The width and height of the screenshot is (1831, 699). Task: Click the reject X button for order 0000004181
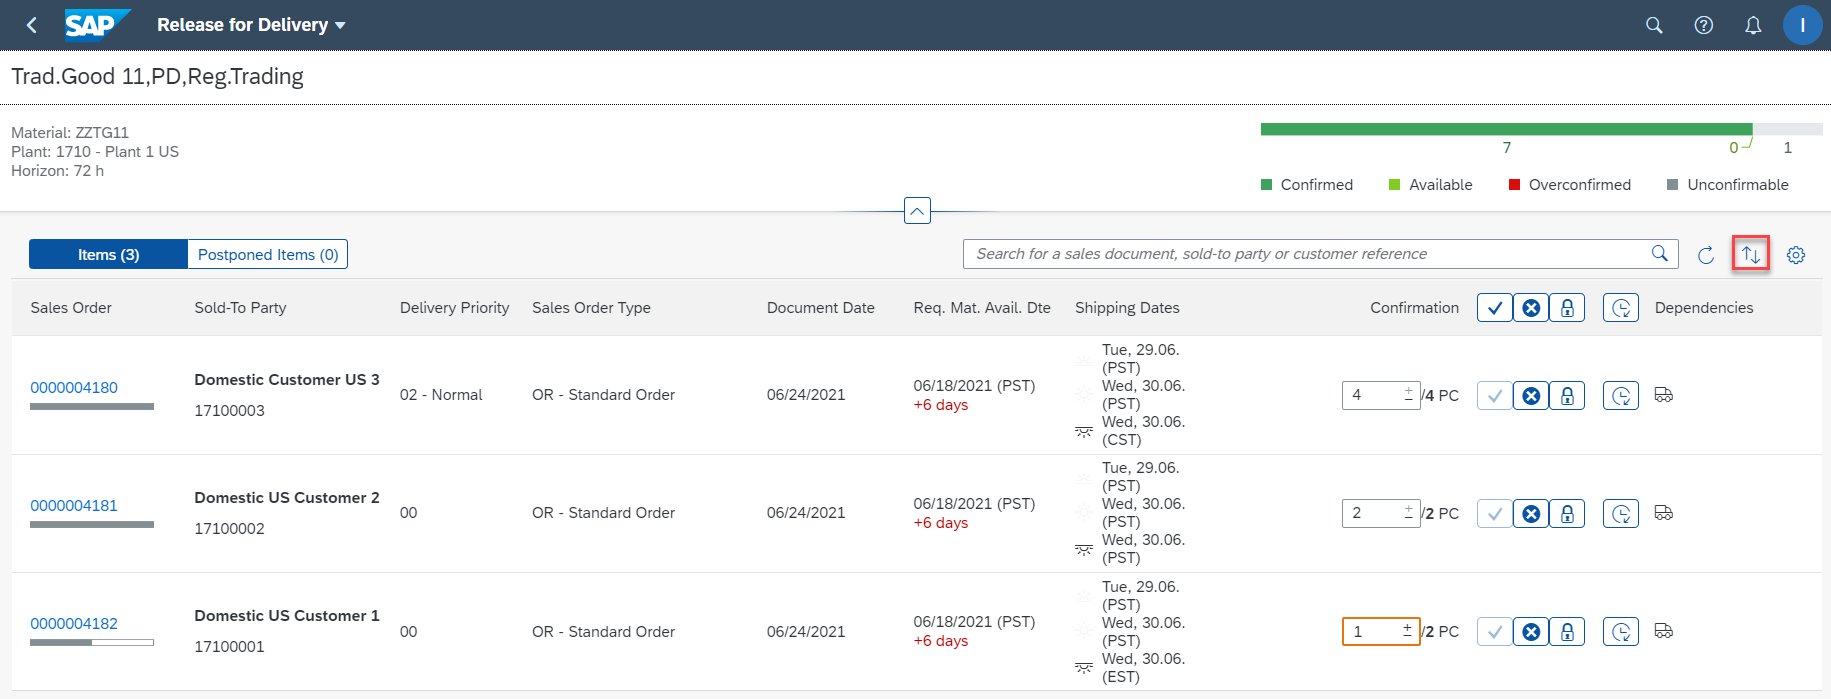[1531, 514]
